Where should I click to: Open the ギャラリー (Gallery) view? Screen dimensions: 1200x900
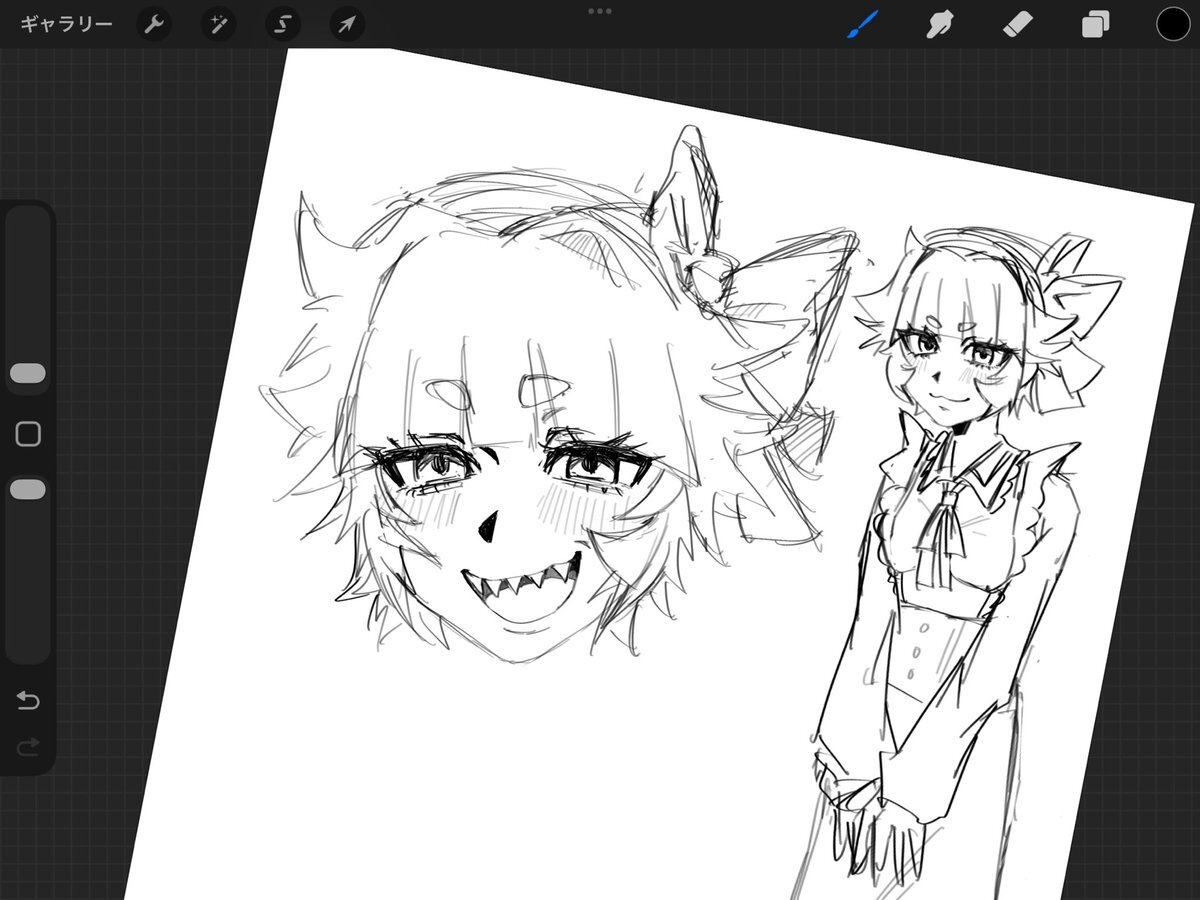tap(66, 24)
